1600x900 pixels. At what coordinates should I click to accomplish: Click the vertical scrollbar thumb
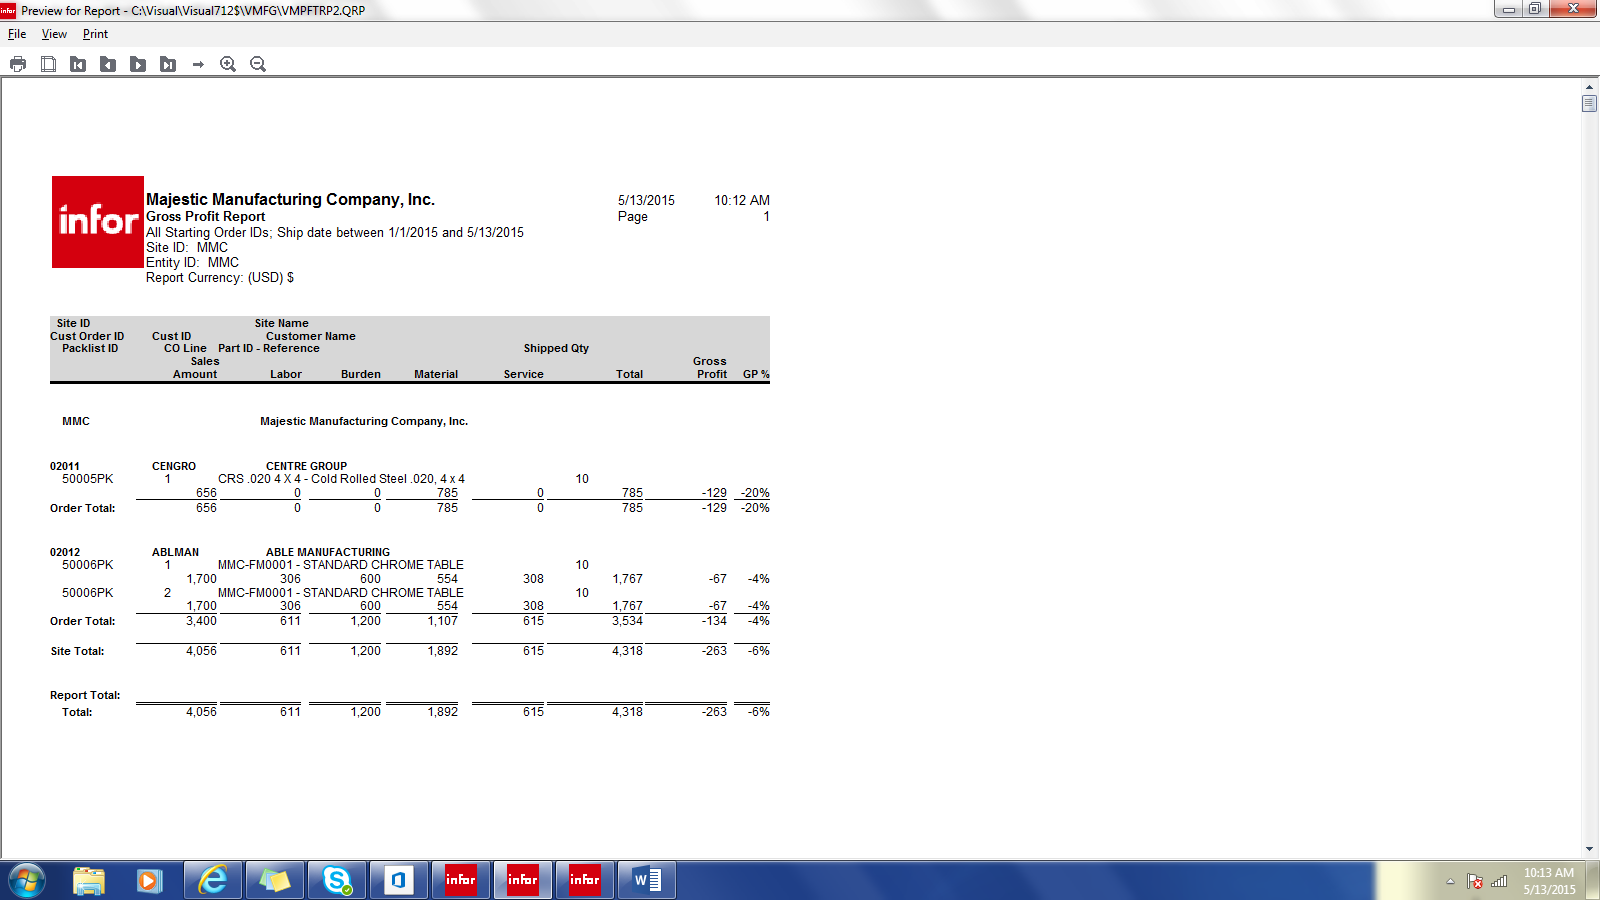(x=1589, y=103)
